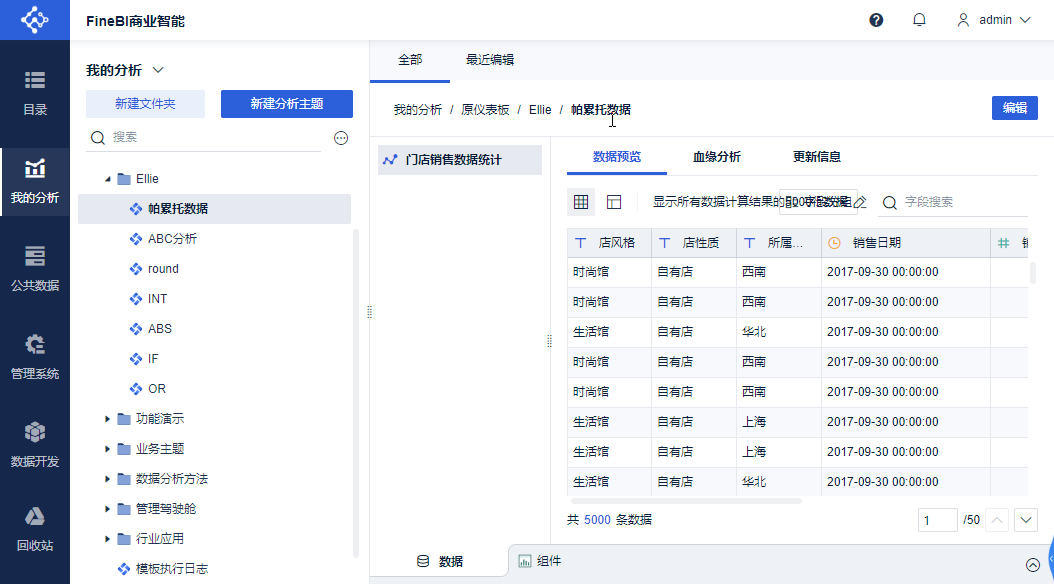The height and width of the screenshot is (584, 1054).
Task: Click the tree vertical scrollbar
Action: click(x=356, y=393)
